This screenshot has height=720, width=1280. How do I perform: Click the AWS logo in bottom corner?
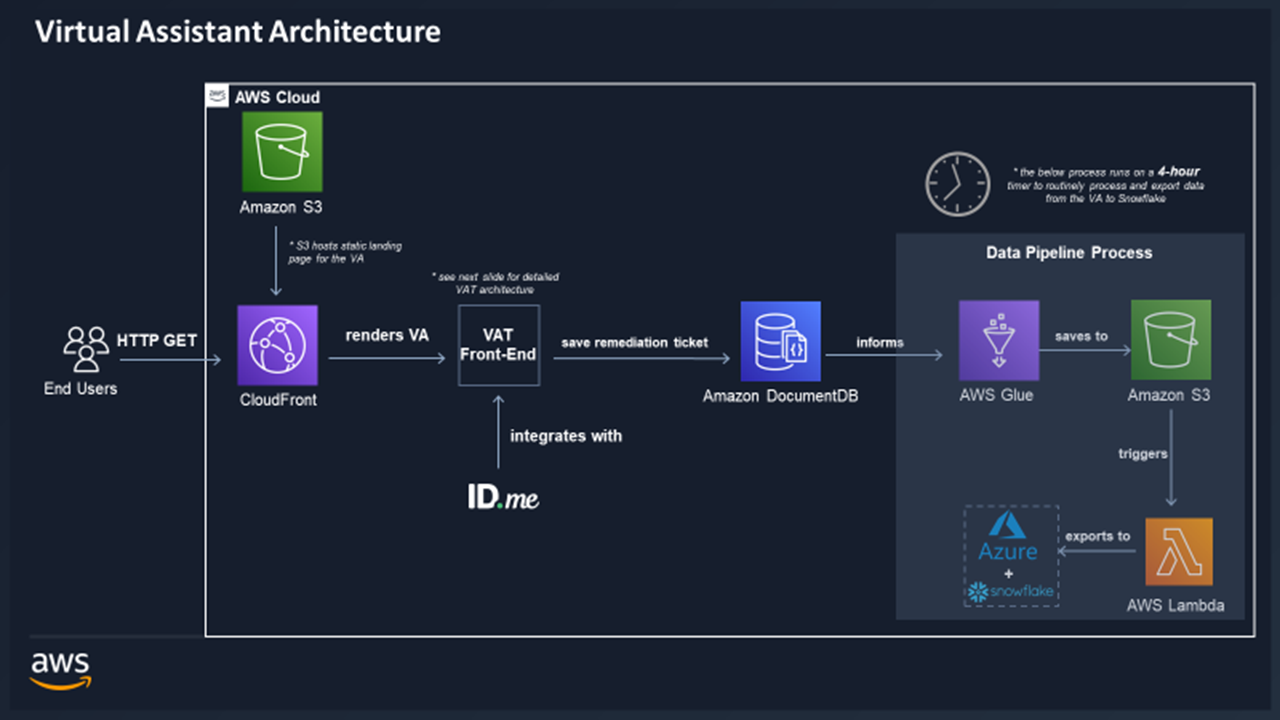[60, 670]
